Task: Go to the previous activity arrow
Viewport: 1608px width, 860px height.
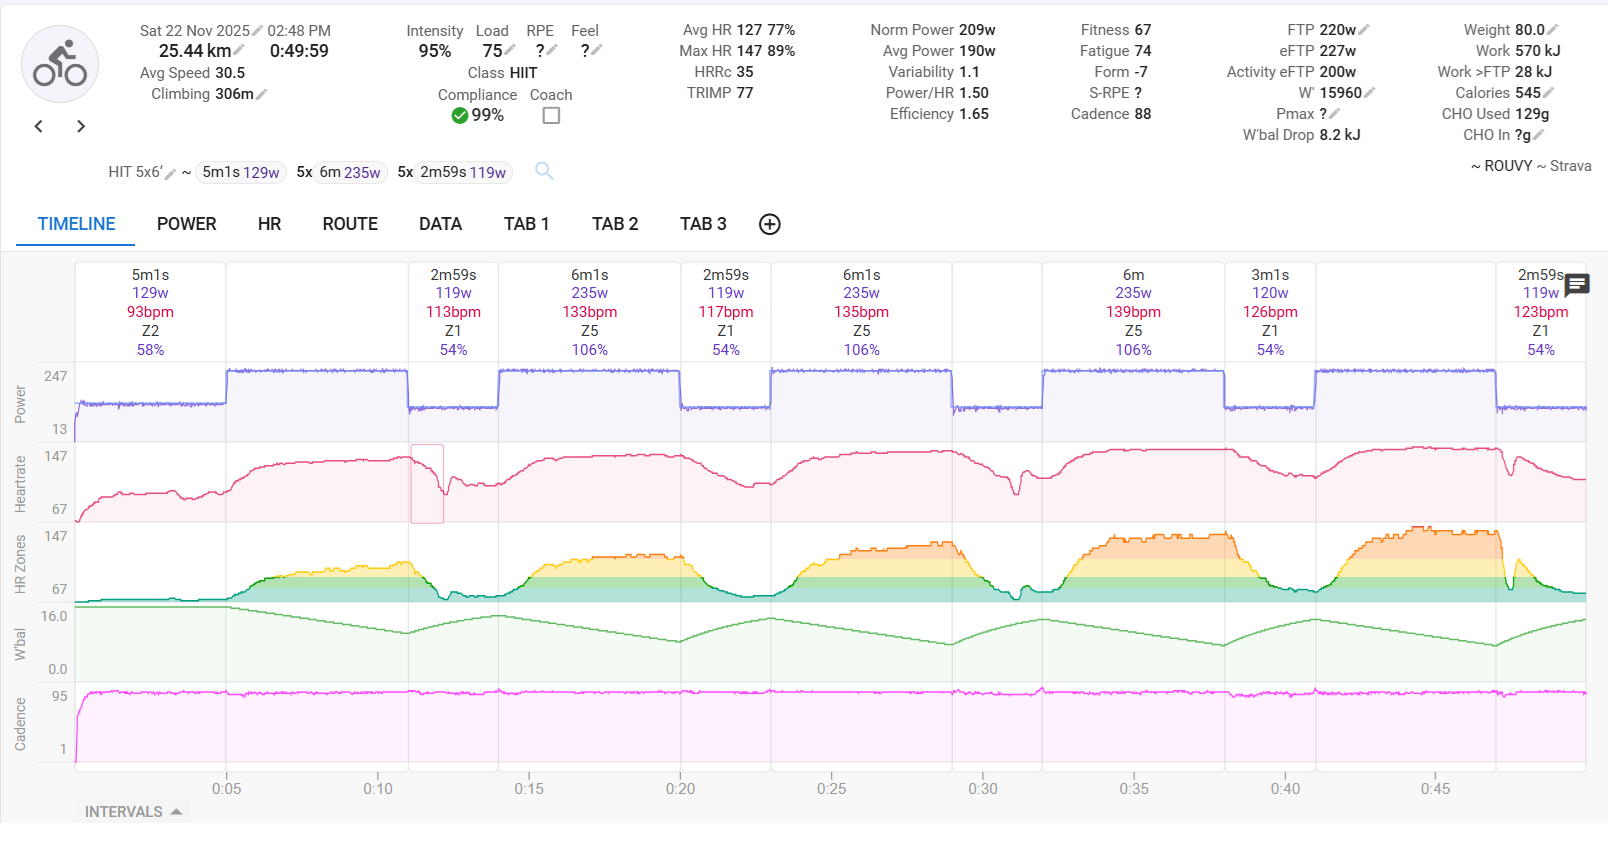Action: click(x=39, y=126)
